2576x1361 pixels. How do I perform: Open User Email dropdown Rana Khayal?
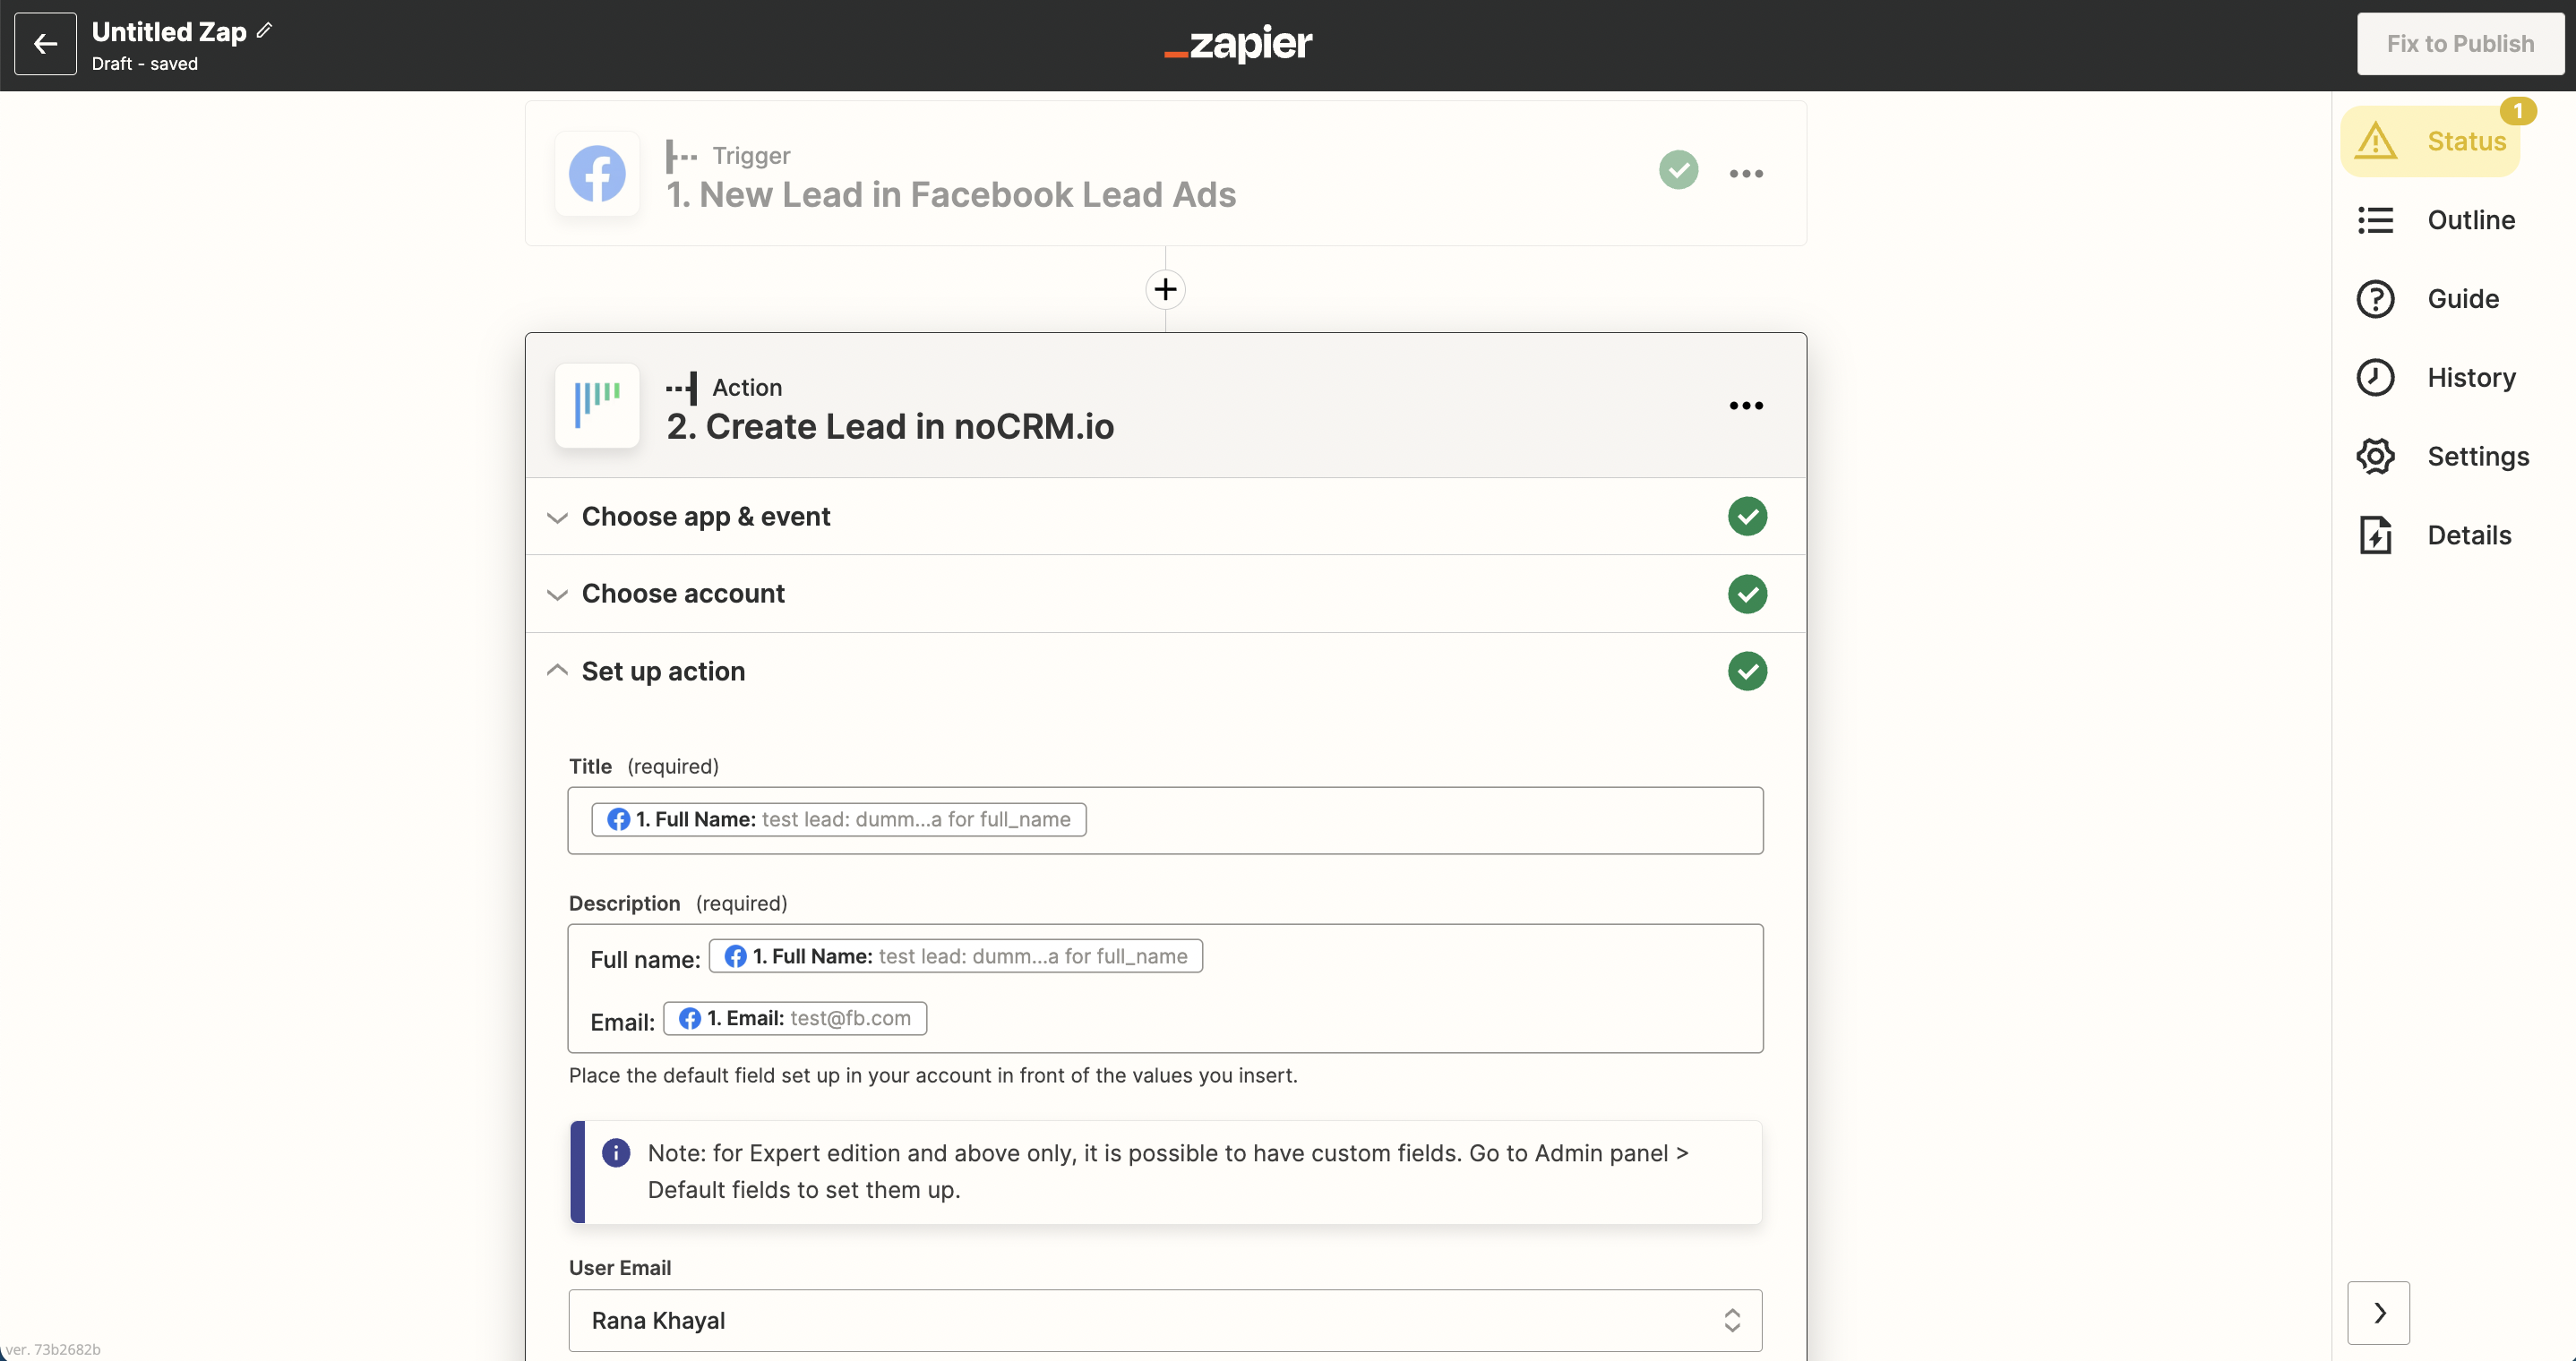[x=1165, y=1320]
